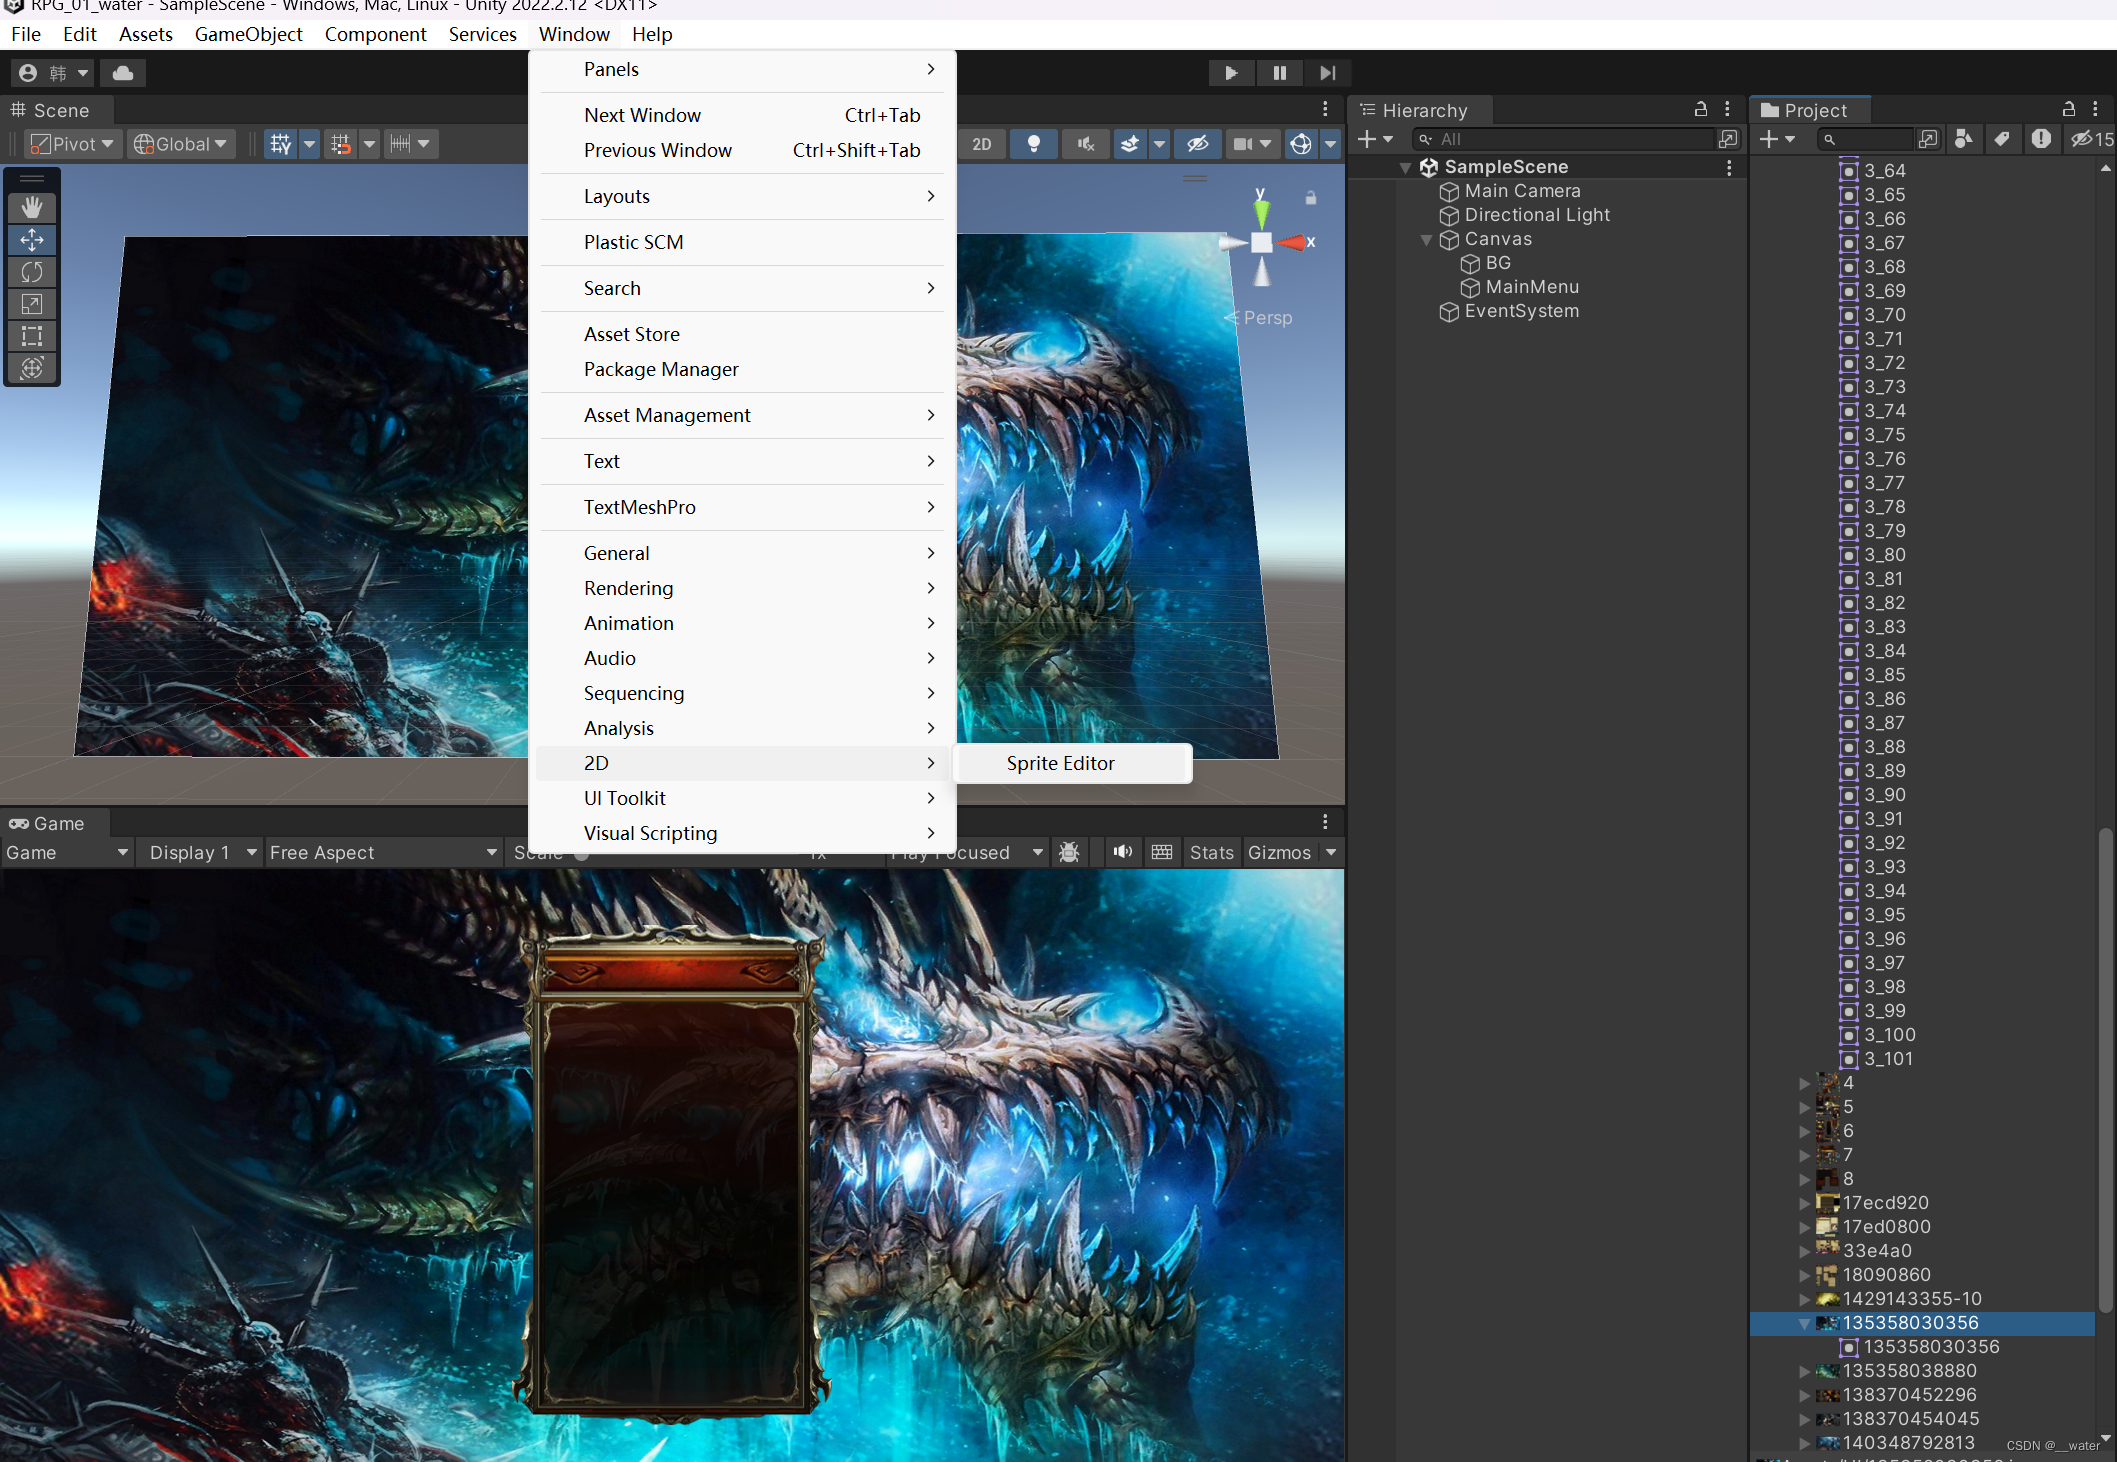Viewport: 2117px width, 1462px height.
Task: Open Layouts submenu in Window menu
Action: pyautogui.click(x=742, y=196)
